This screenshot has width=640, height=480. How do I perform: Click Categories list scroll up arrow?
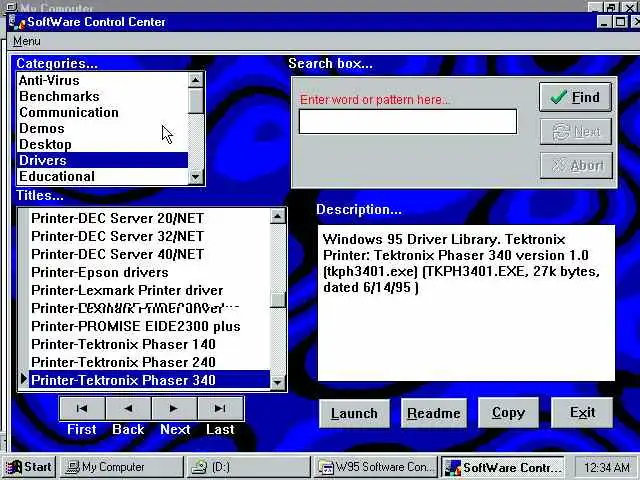click(196, 80)
